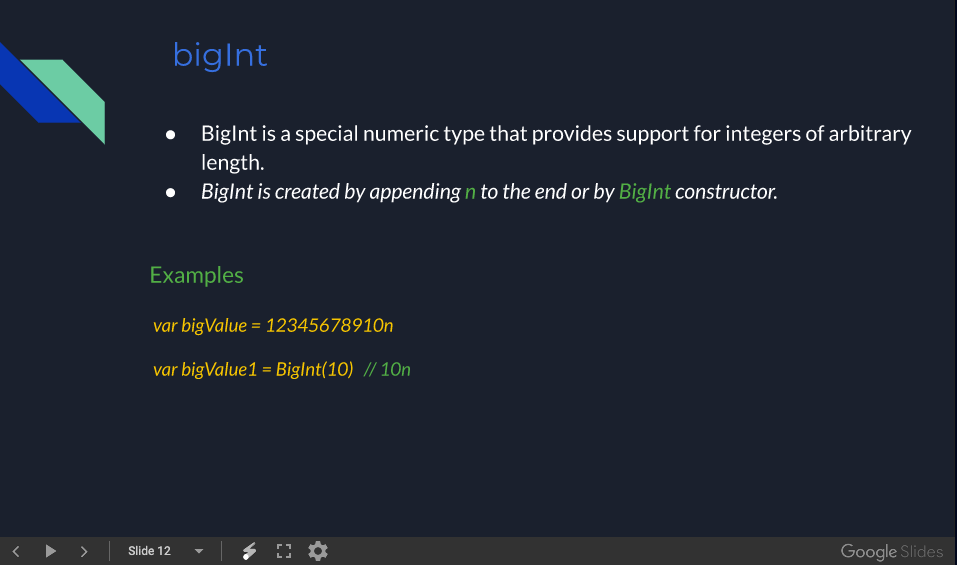This screenshot has height=565, width=957.
Task: Enter fullscreen mode
Action: point(284,551)
